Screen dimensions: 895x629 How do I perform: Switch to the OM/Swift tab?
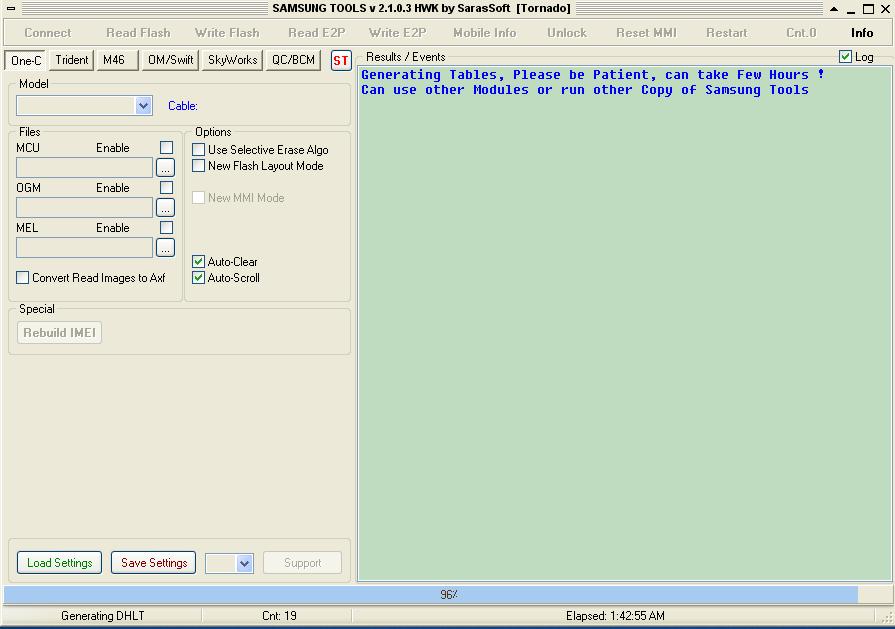pyautogui.click(x=171, y=60)
